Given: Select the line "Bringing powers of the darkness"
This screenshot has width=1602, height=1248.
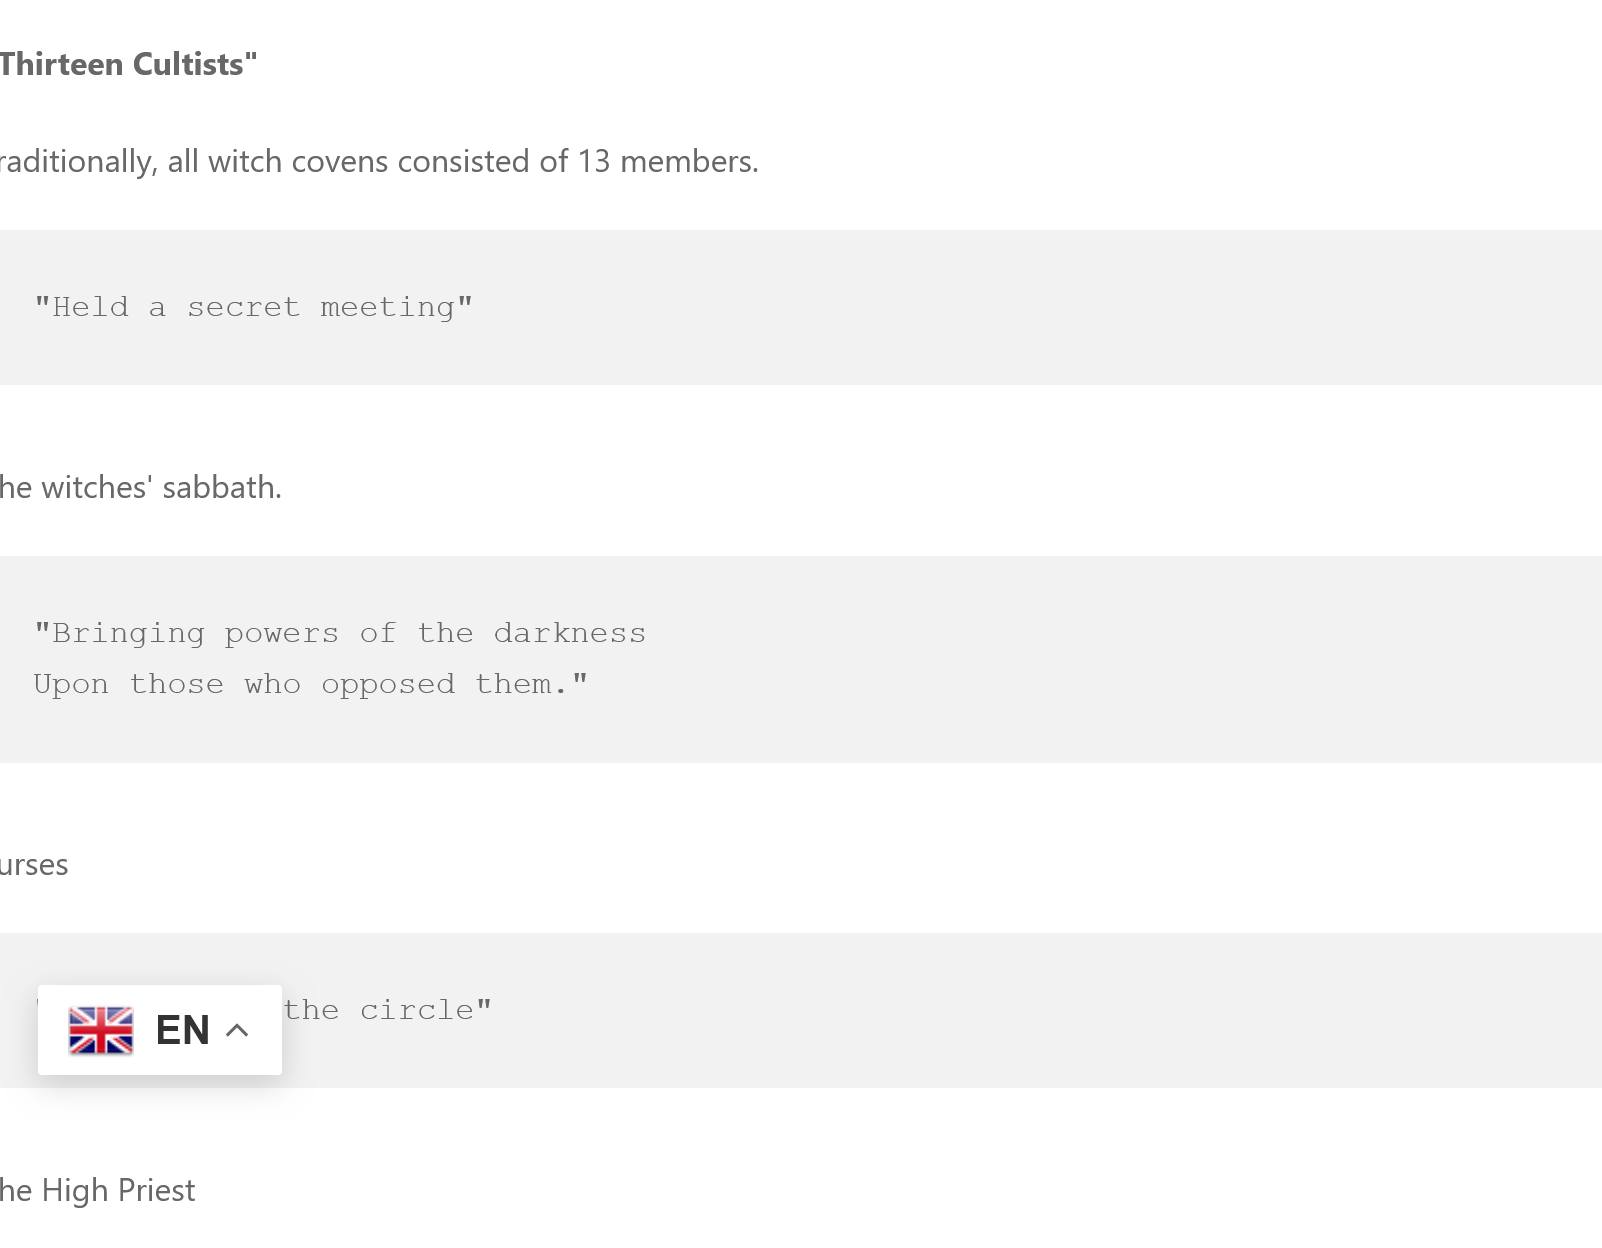Looking at the screenshot, I should pyautogui.click(x=340, y=633).
